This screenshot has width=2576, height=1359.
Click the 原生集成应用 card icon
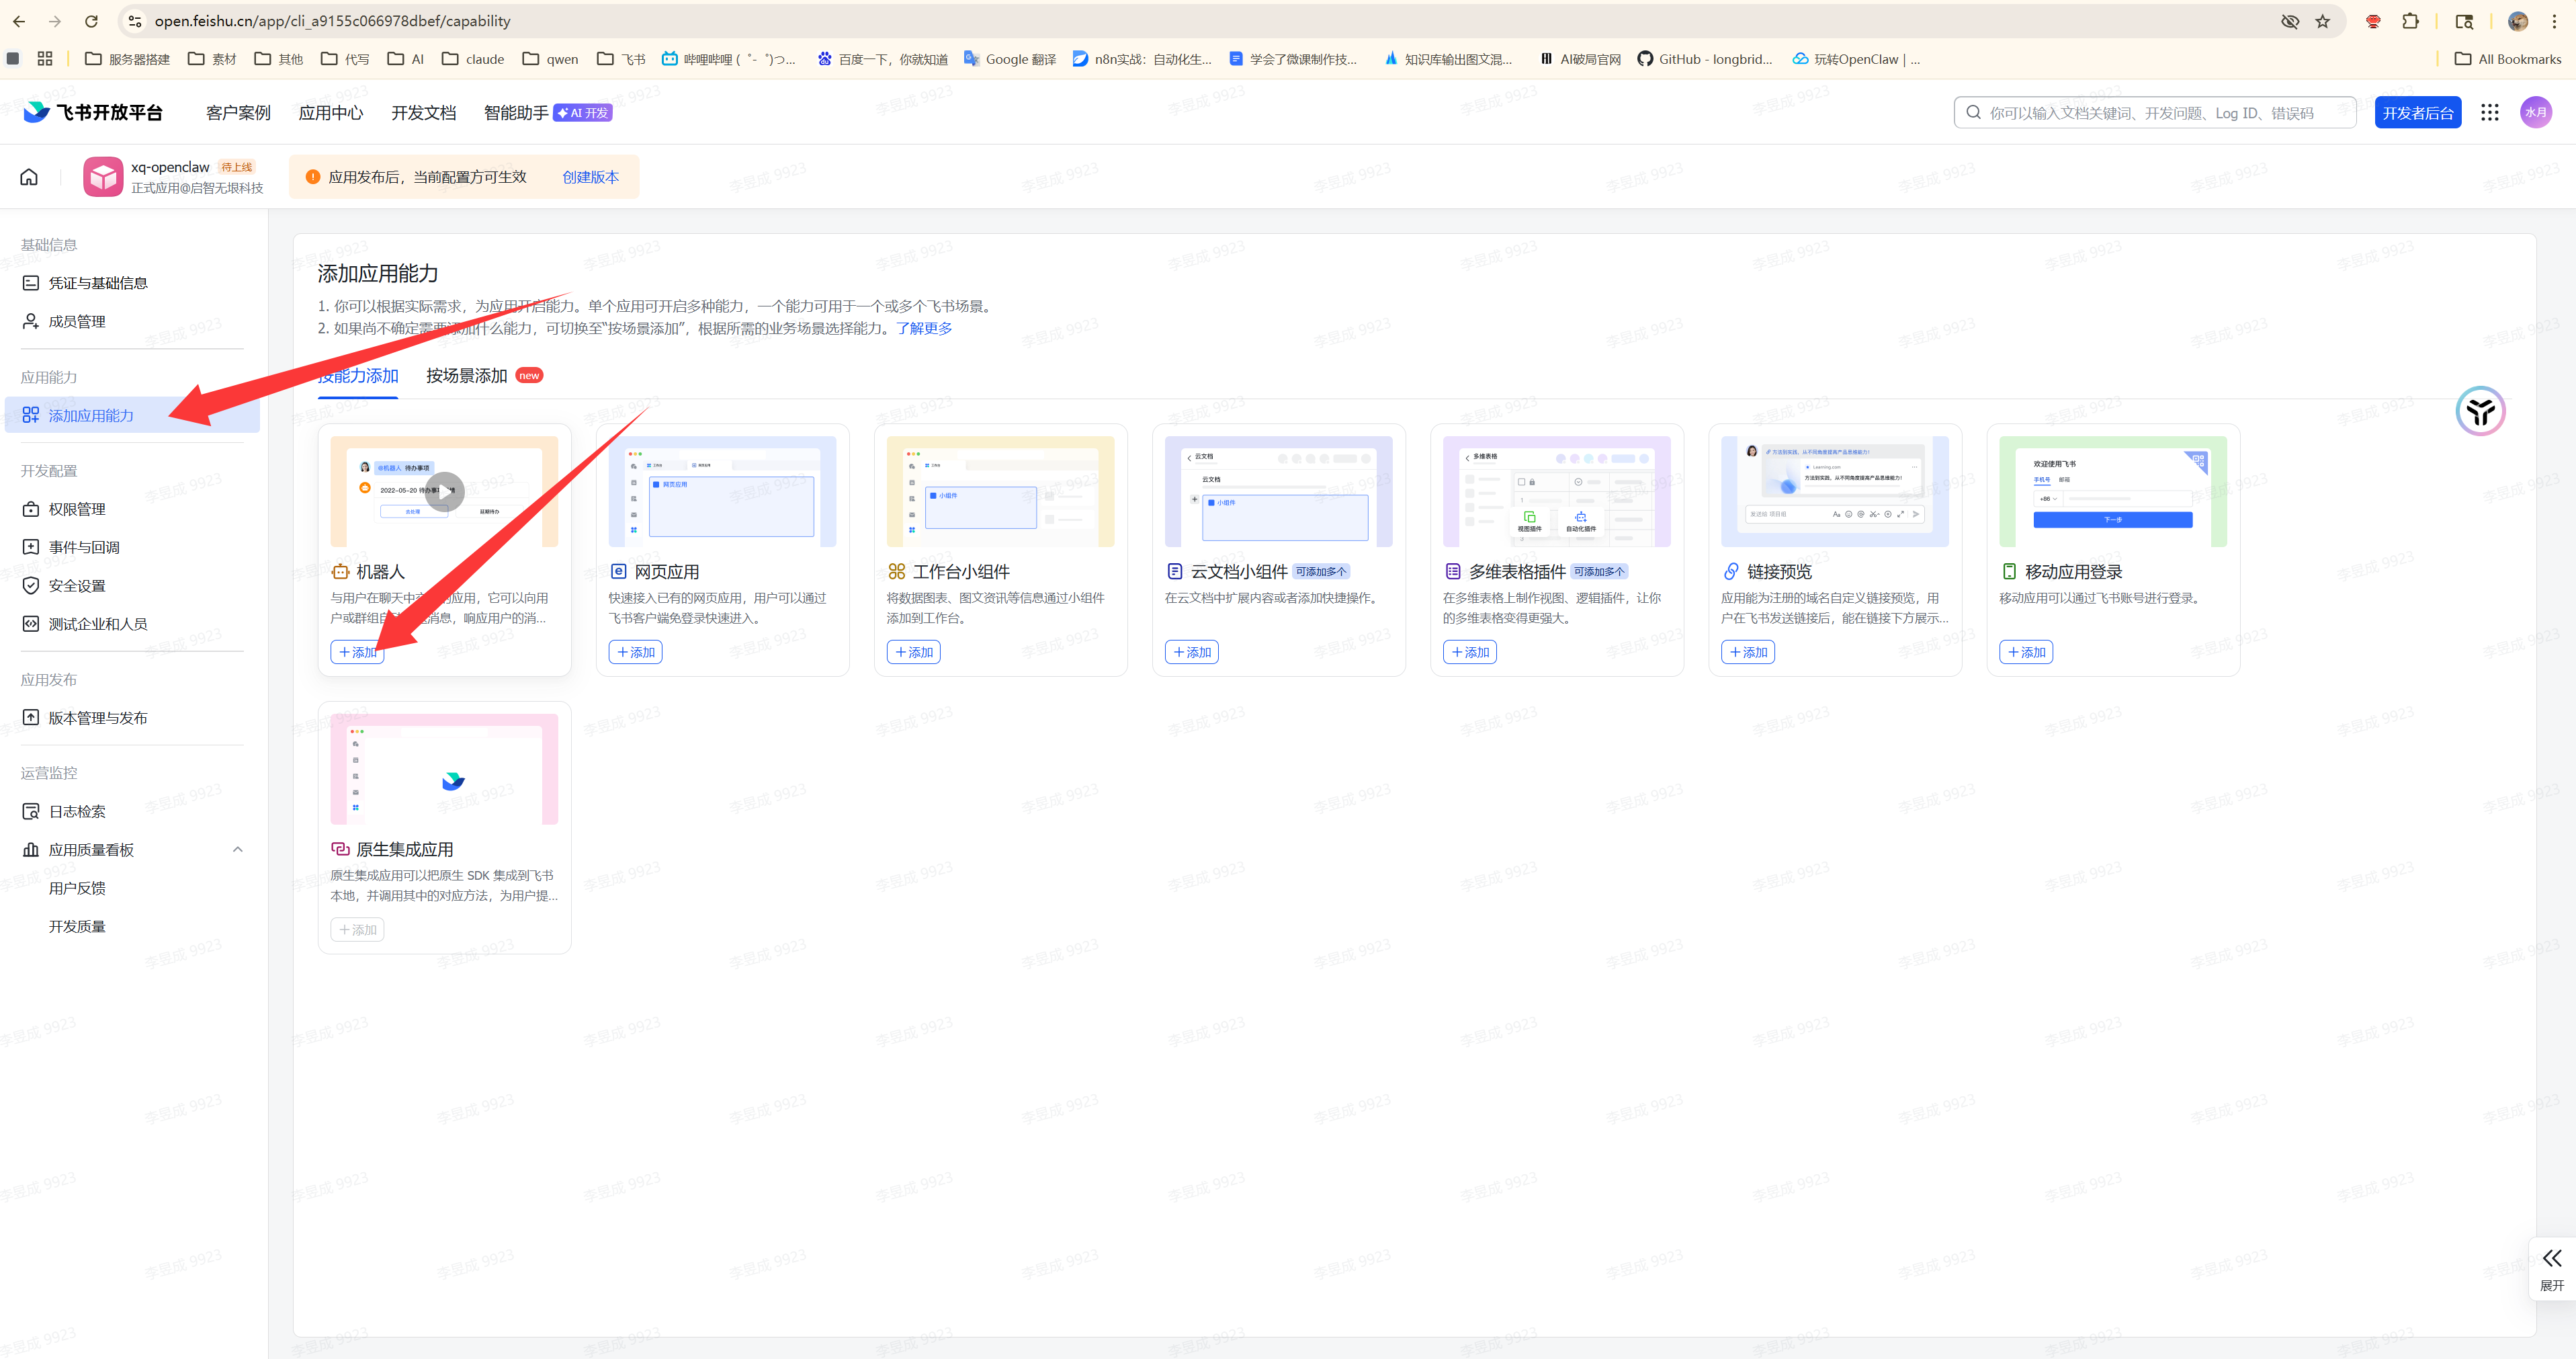340,849
